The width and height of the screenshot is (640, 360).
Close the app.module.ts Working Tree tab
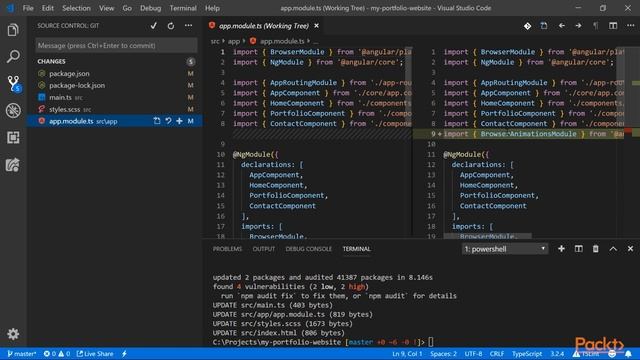tap(316, 26)
